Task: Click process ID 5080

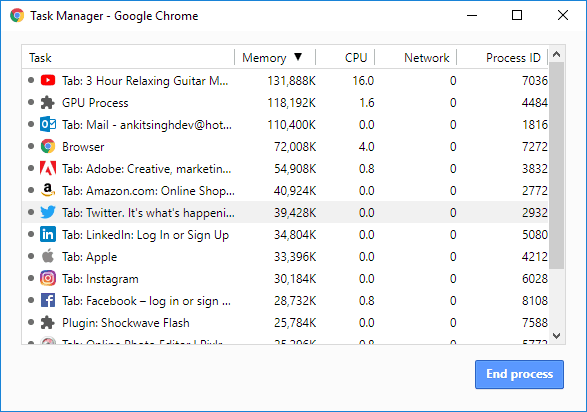Action: [535, 235]
